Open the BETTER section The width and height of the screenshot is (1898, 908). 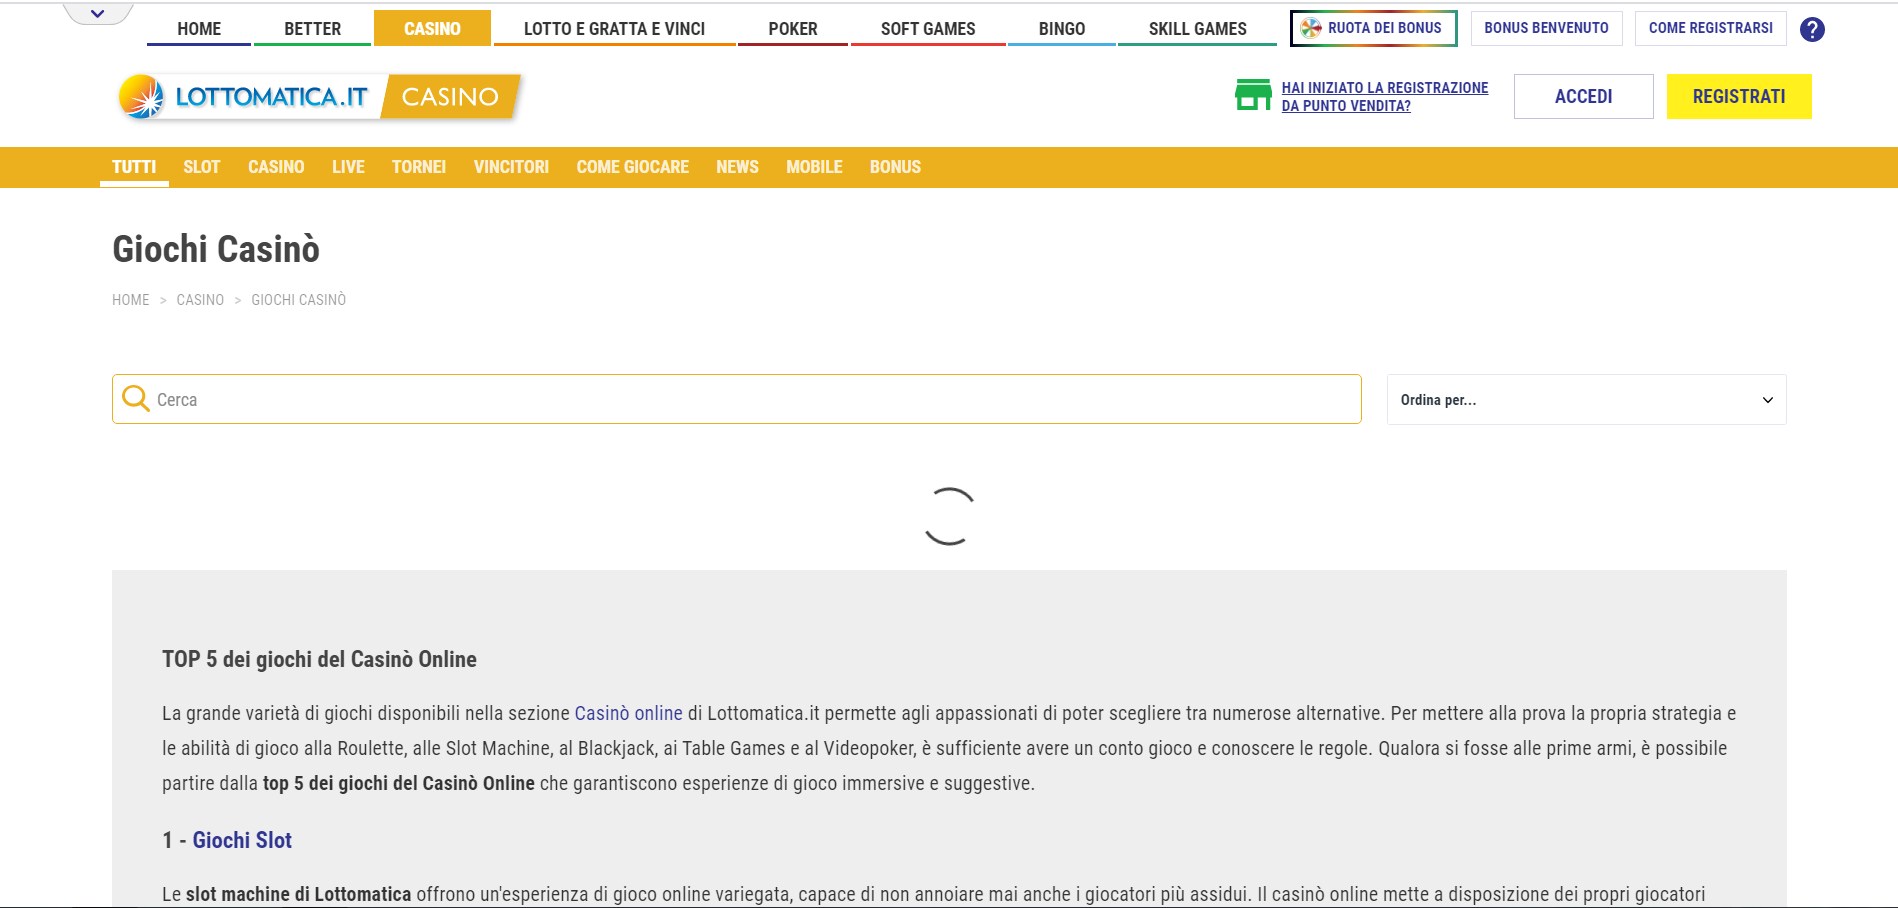pos(312,29)
